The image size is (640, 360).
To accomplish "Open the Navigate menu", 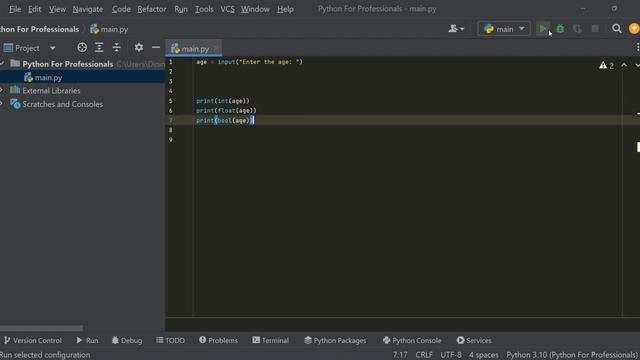I will [x=88, y=9].
